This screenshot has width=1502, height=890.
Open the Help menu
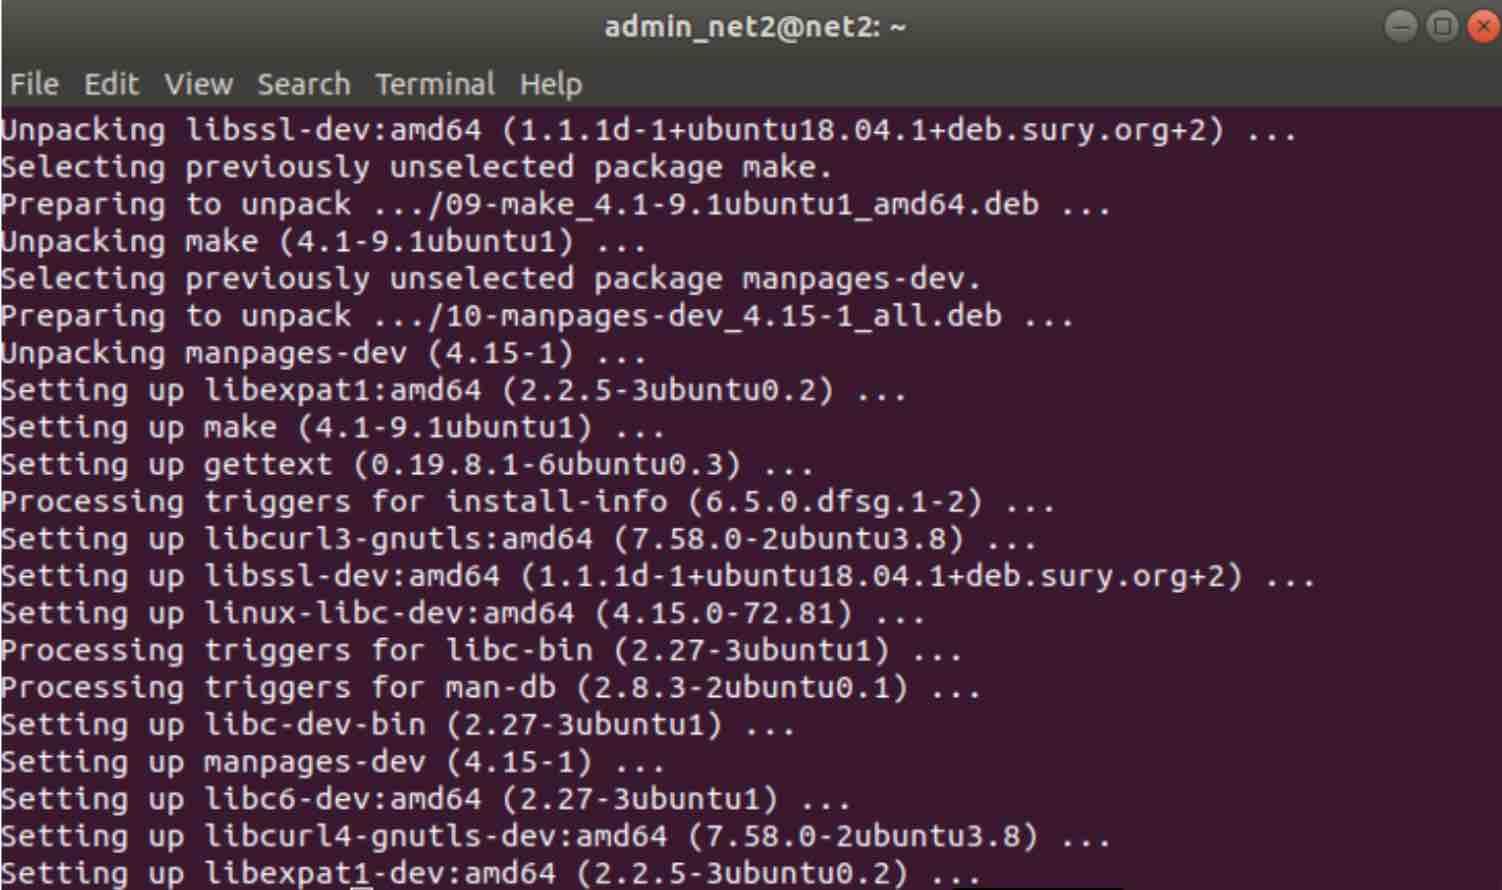(x=551, y=84)
